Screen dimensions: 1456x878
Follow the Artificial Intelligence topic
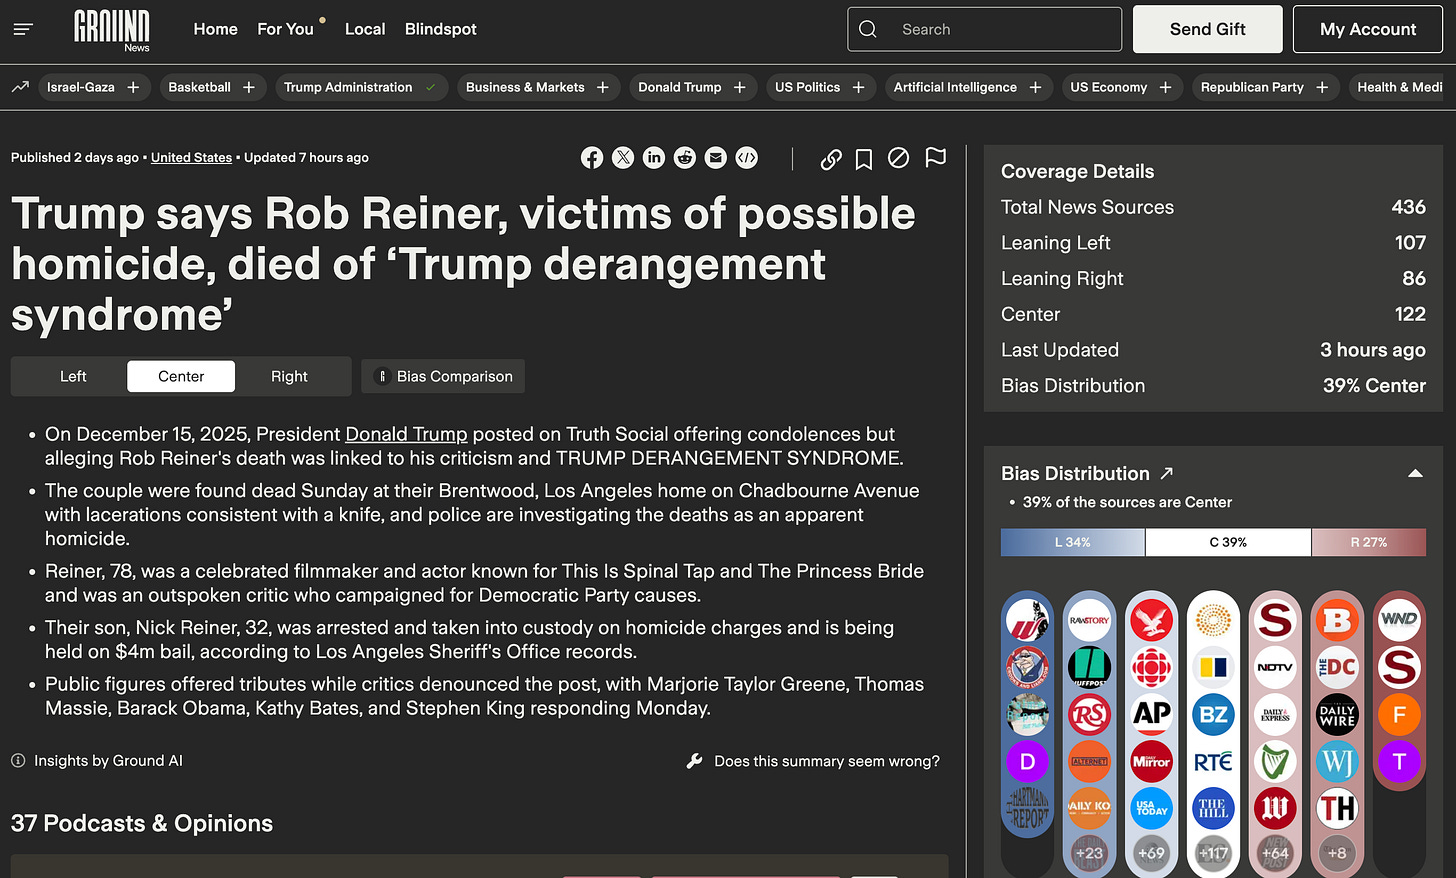click(x=1036, y=87)
